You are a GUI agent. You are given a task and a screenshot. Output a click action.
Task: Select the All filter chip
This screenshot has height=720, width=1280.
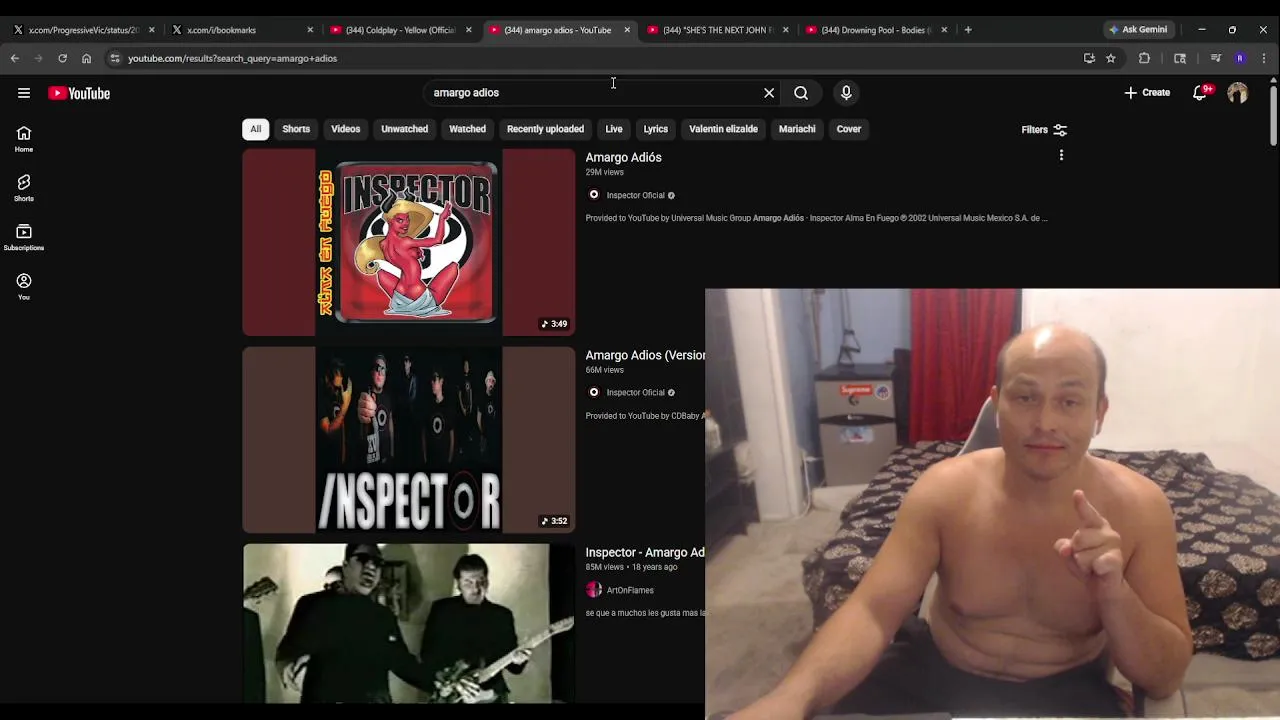tap(256, 129)
